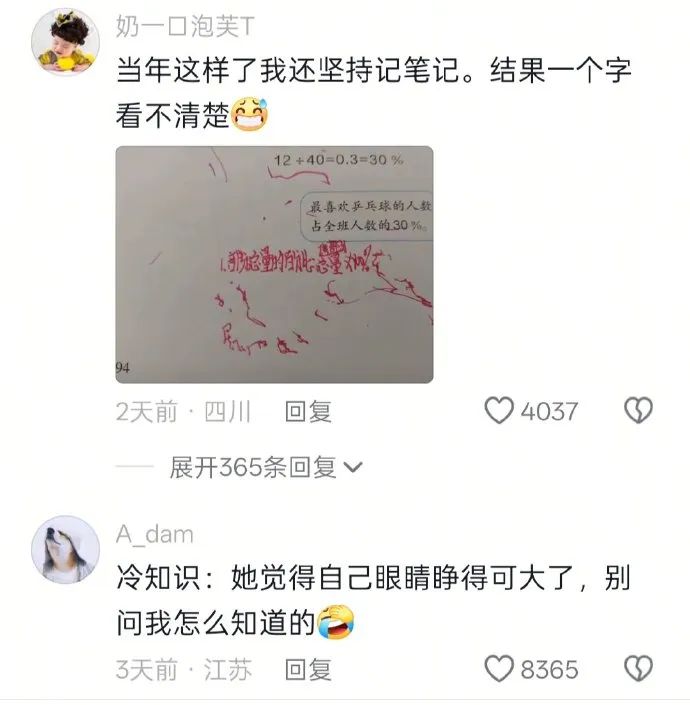The height and width of the screenshot is (705, 690).
Task: Open the username 奶一口泡芙T
Action: [185, 27]
